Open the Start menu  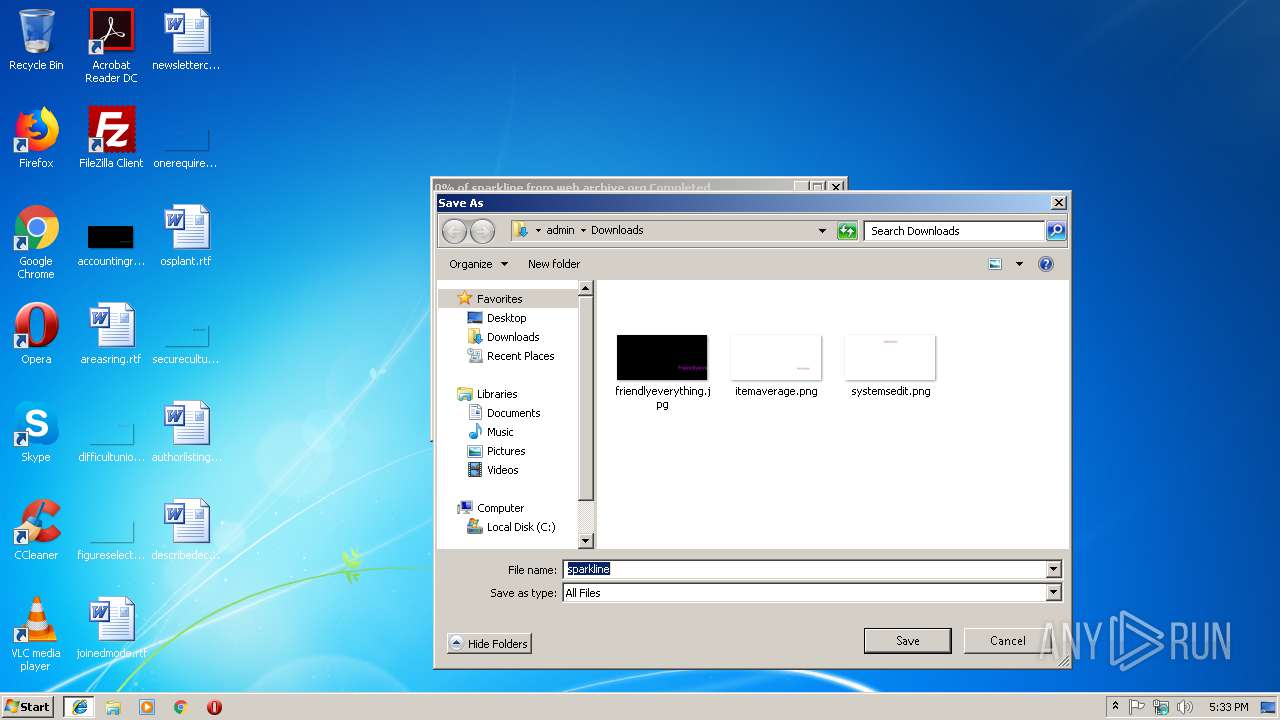pyautogui.click(x=28, y=707)
